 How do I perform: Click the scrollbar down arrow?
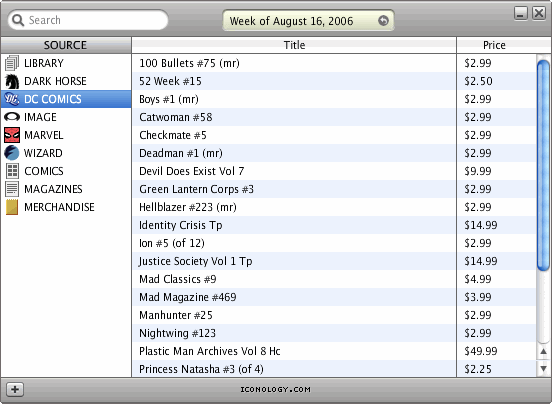point(543,369)
